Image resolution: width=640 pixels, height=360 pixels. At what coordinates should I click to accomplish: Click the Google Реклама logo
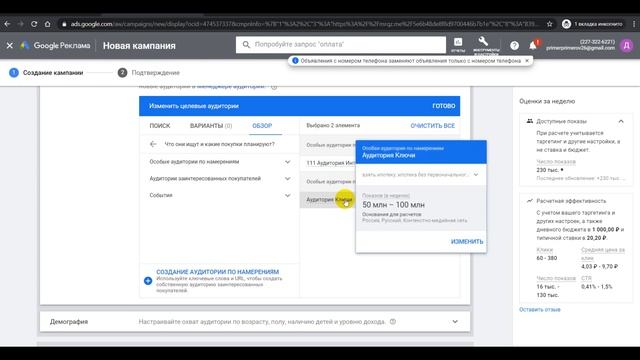pos(56,45)
